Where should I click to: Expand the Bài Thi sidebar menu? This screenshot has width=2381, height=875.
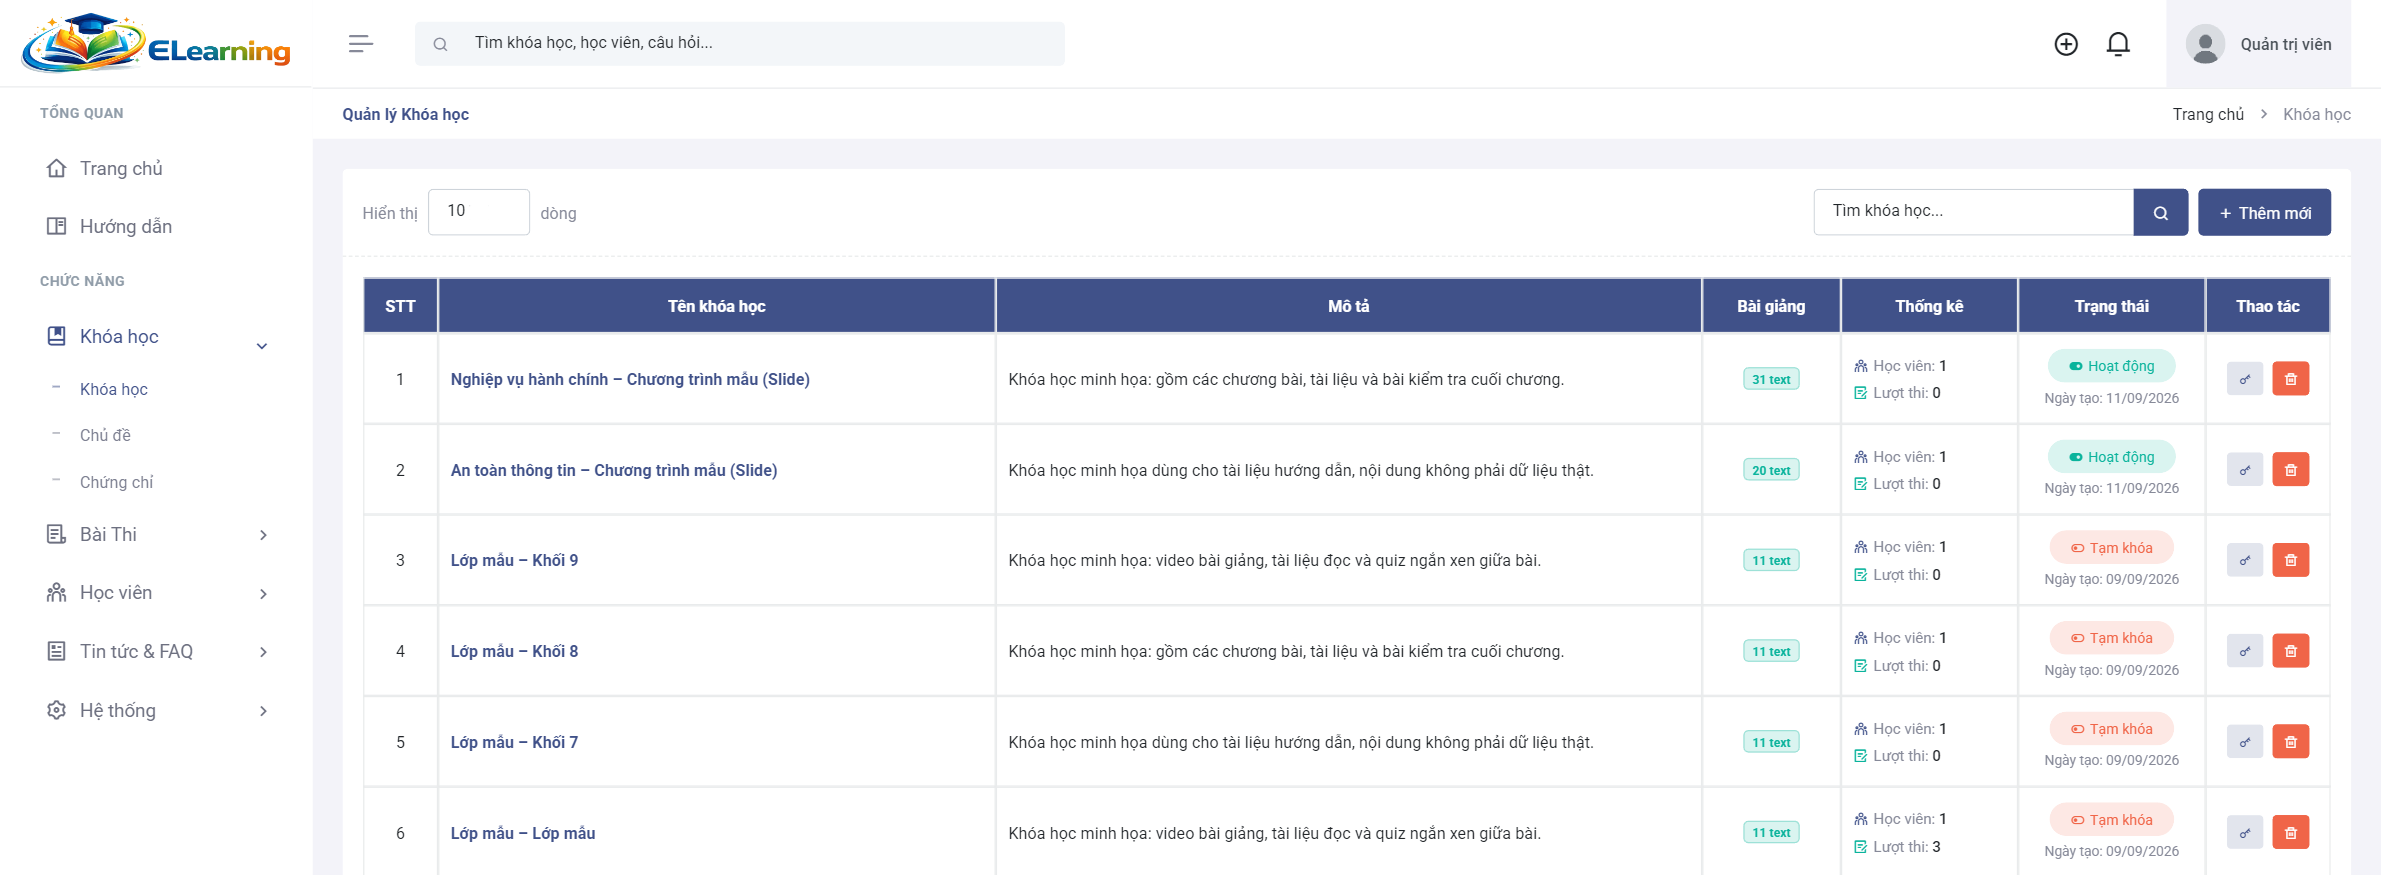tap(157, 535)
